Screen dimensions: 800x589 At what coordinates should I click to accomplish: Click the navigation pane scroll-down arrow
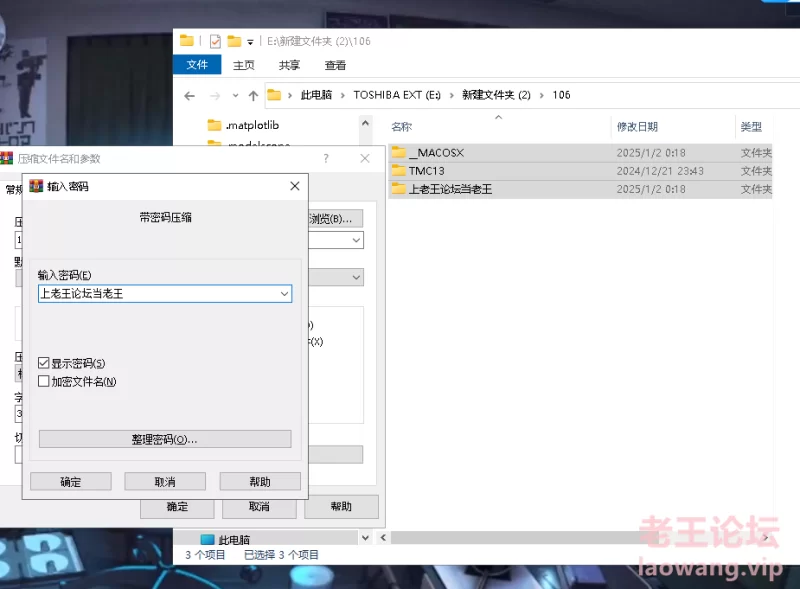(365, 537)
